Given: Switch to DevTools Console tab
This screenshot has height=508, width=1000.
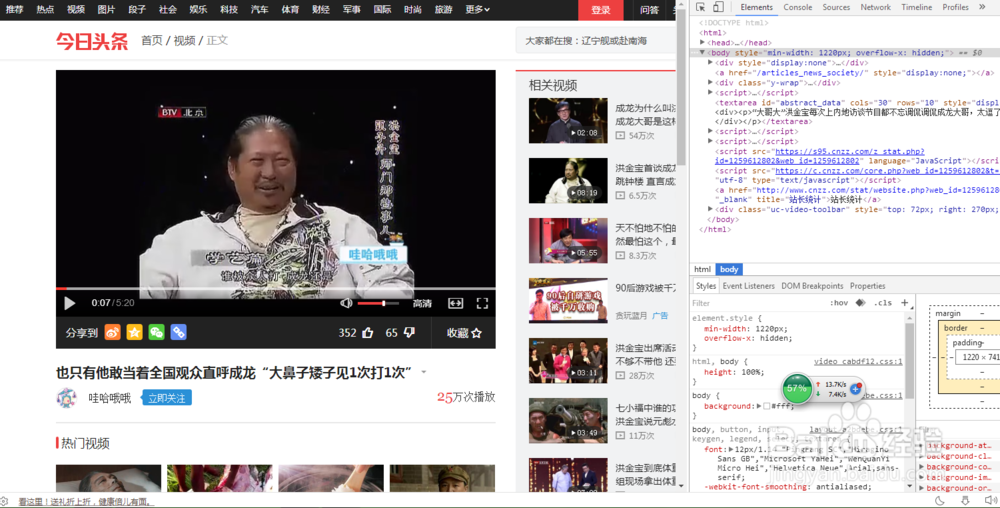Looking at the screenshot, I should pyautogui.click(x=797, y=7).
